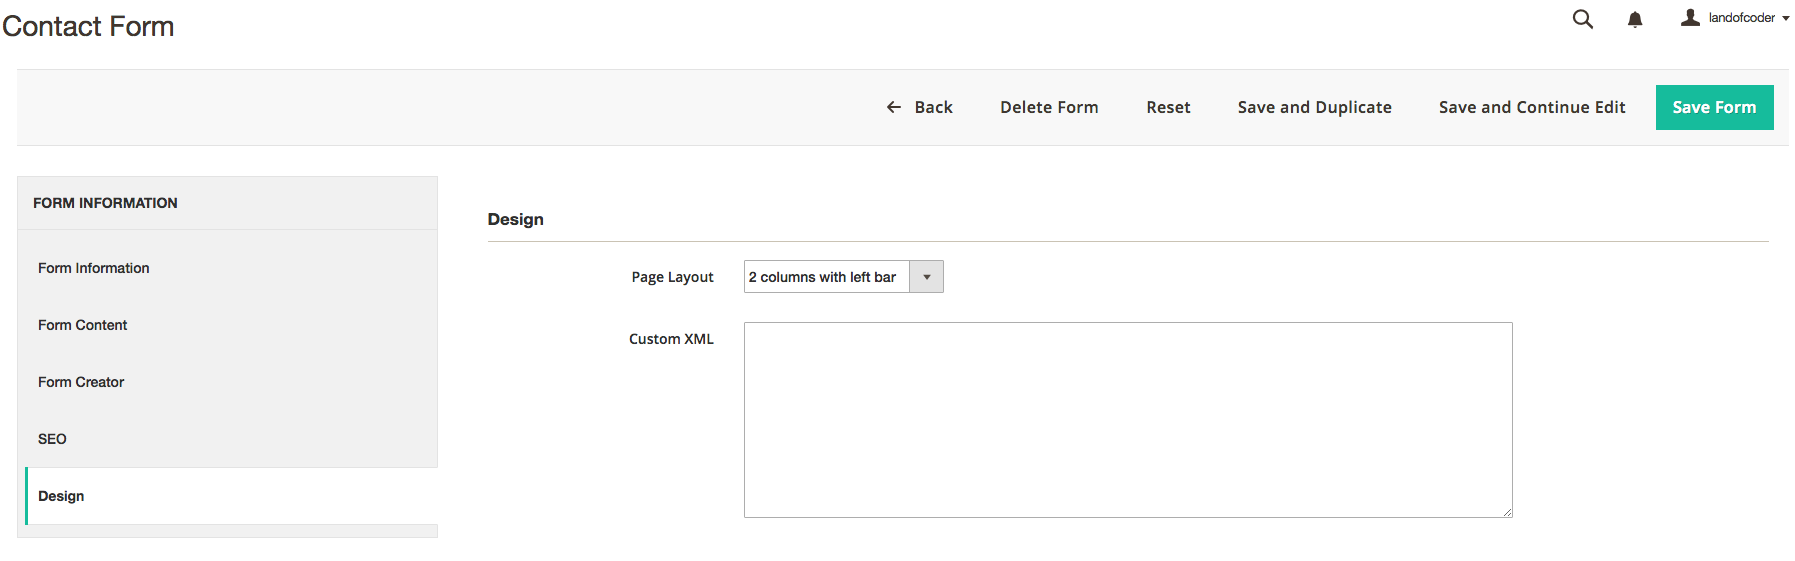Switch to the Form Information tab
Screen dimensions: 1795x561
coord(94,268)
